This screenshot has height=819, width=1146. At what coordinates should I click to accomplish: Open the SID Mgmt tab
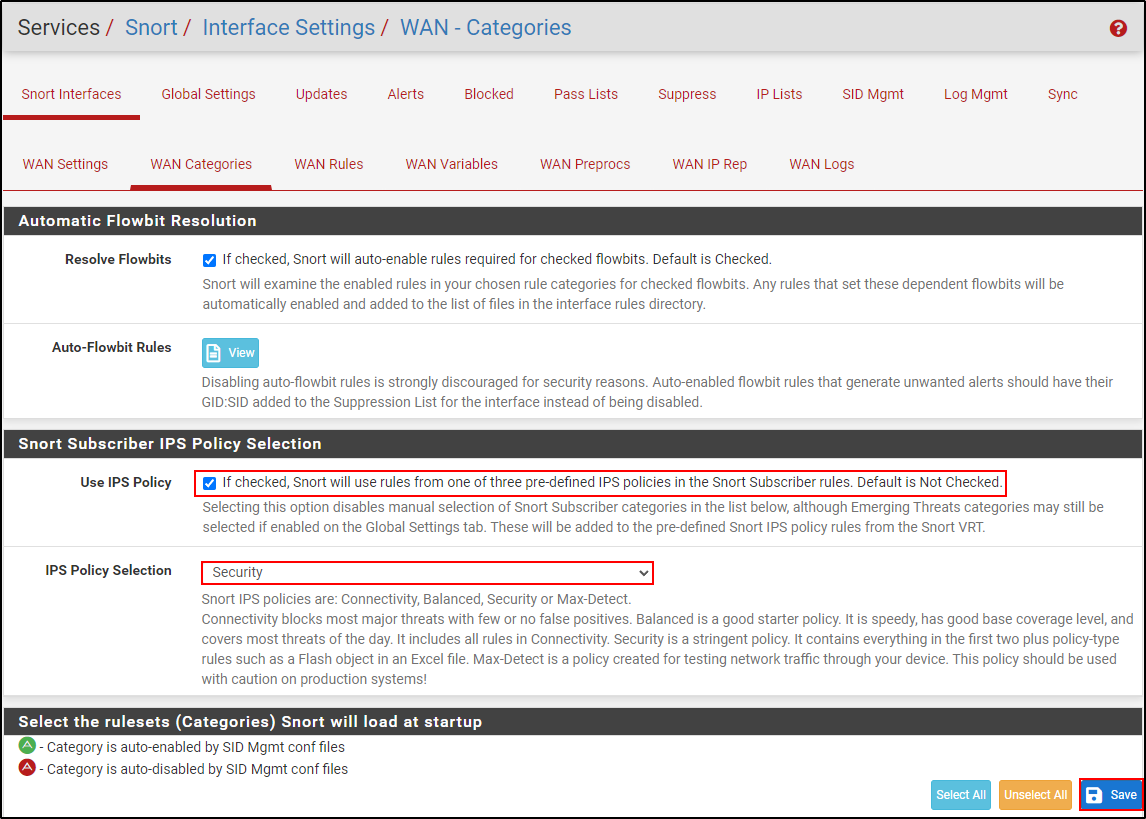pyautogui.click(x=873, y=94)
